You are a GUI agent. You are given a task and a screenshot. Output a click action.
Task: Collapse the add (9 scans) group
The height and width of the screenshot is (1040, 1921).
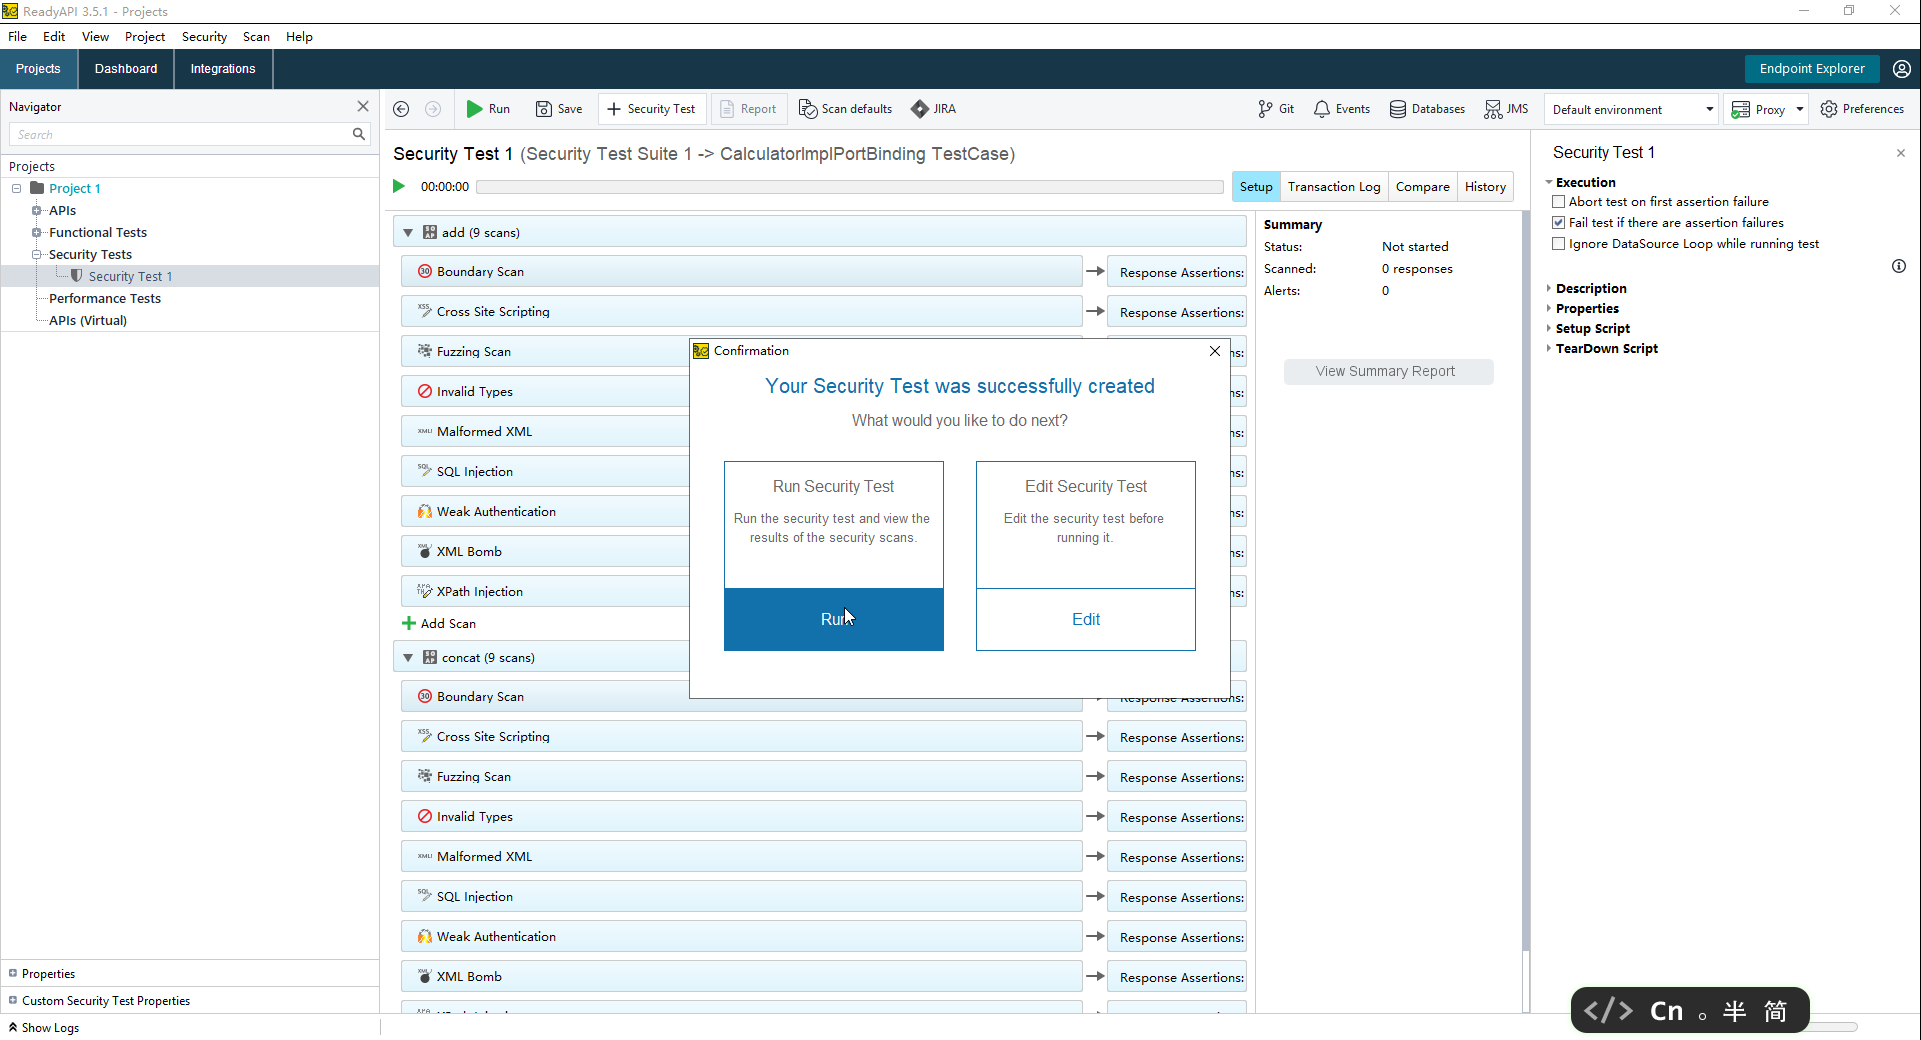[x=408, y=233]
